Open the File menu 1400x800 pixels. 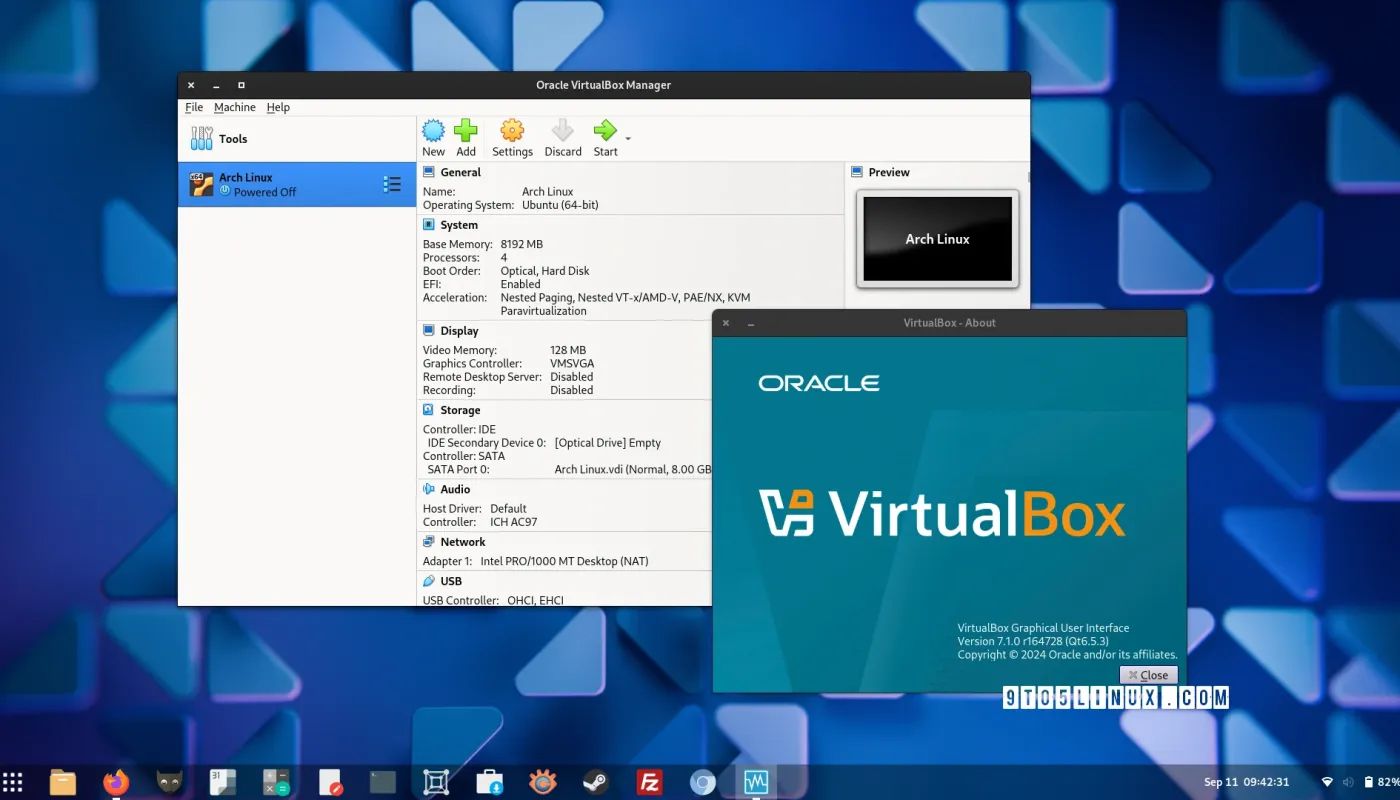coord(194,107)
